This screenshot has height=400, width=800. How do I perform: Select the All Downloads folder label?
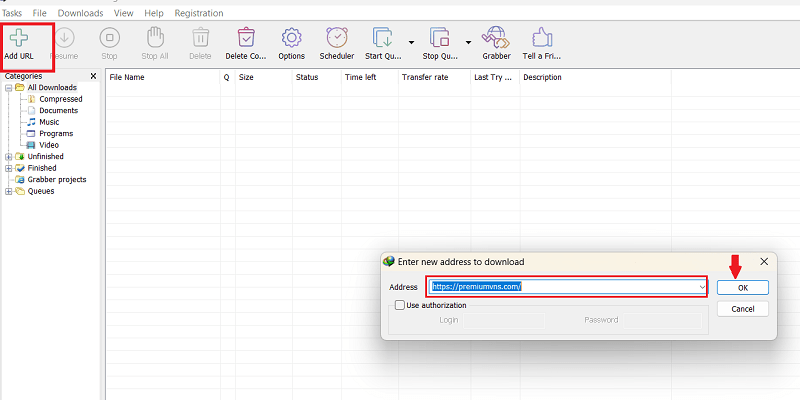52,88
